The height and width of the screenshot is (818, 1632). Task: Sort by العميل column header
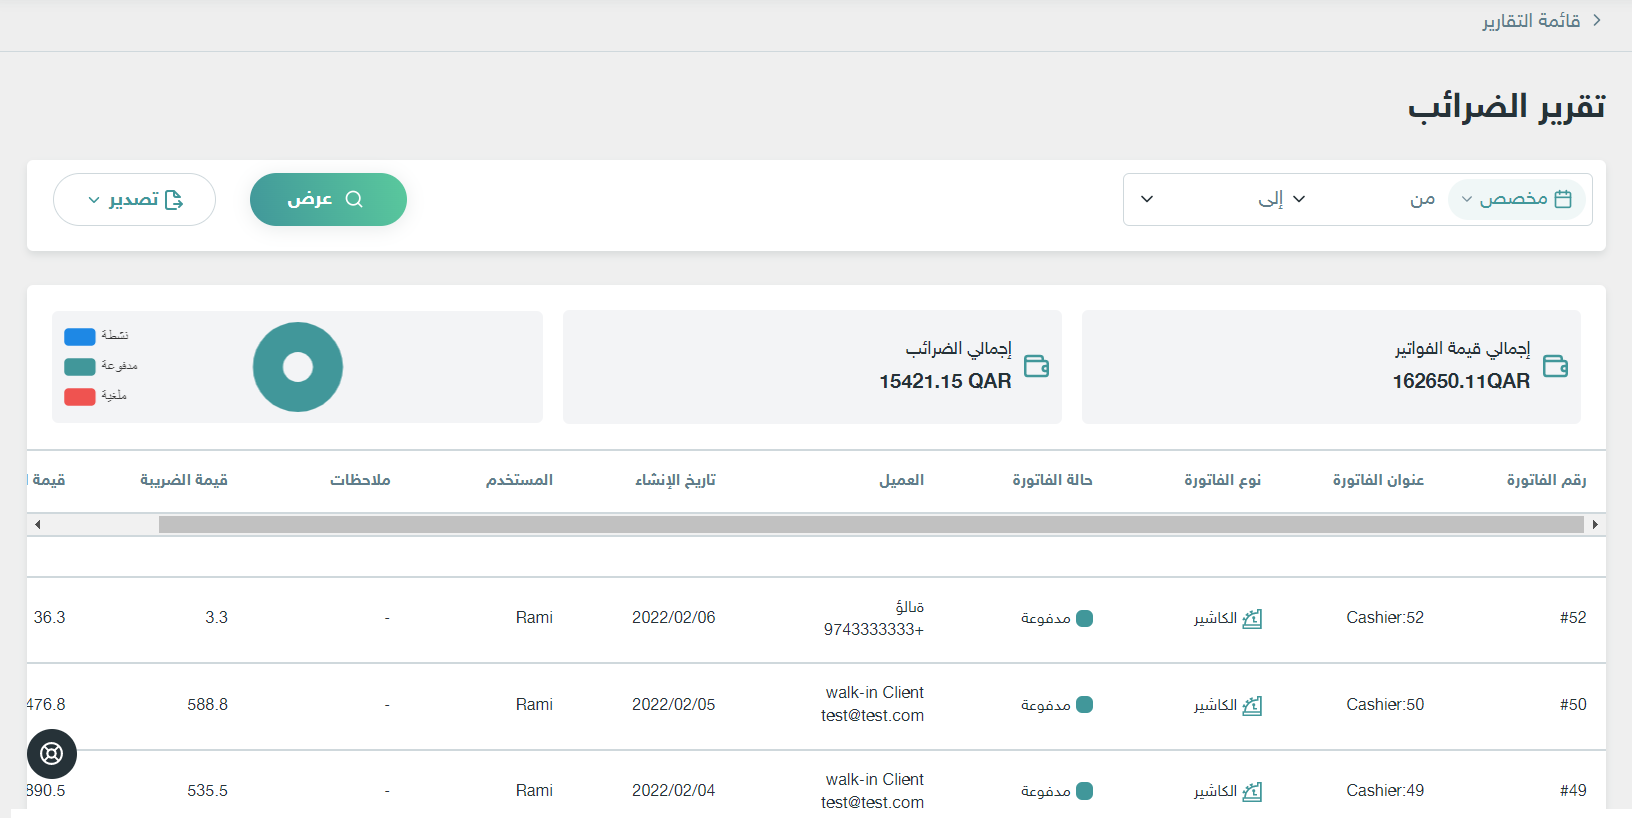pos(902,480)
